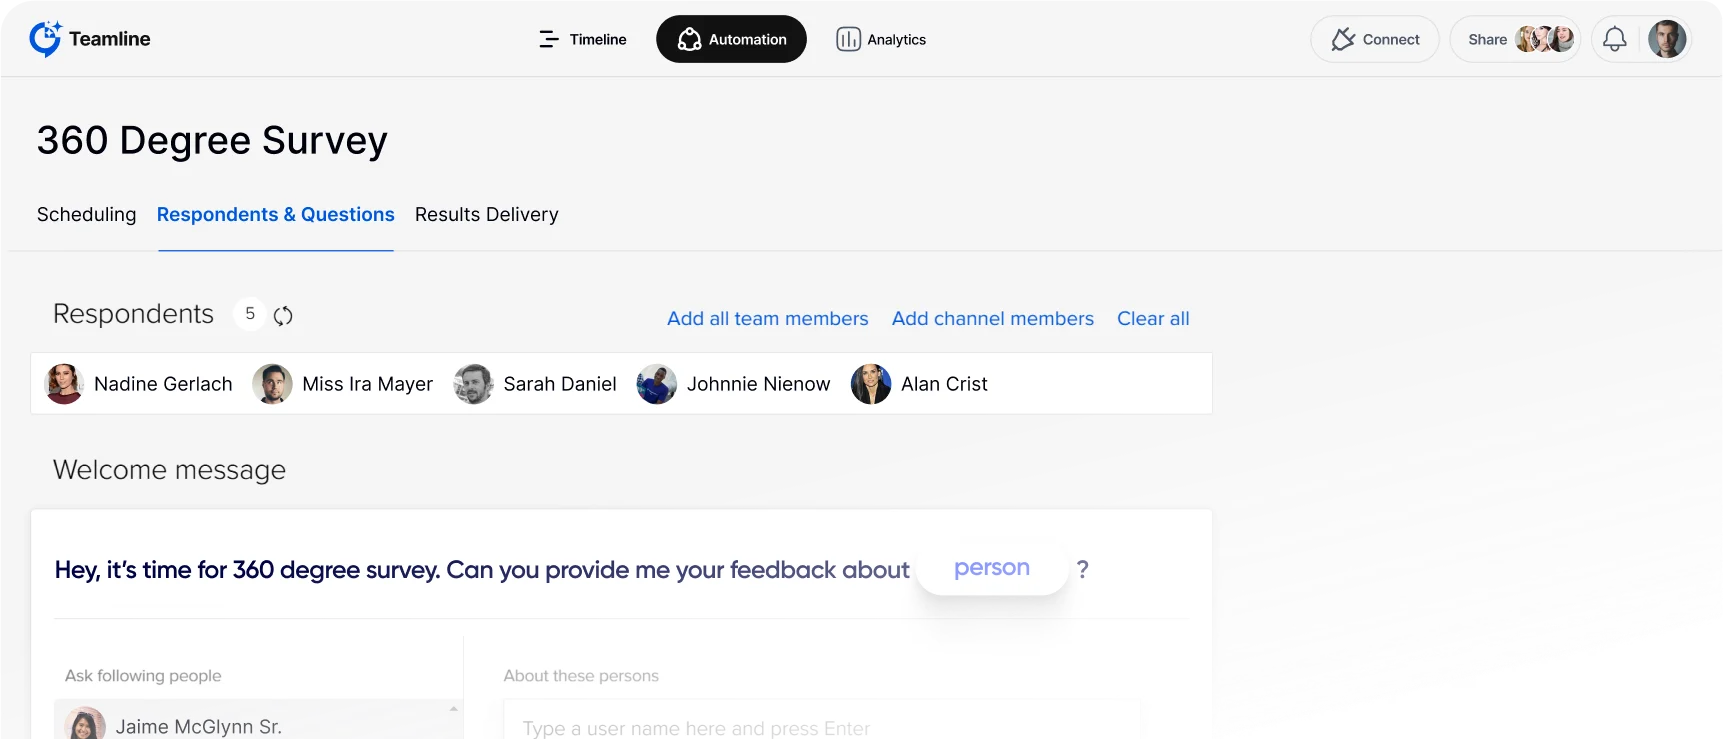Click Add all team members

pos(767,318)
